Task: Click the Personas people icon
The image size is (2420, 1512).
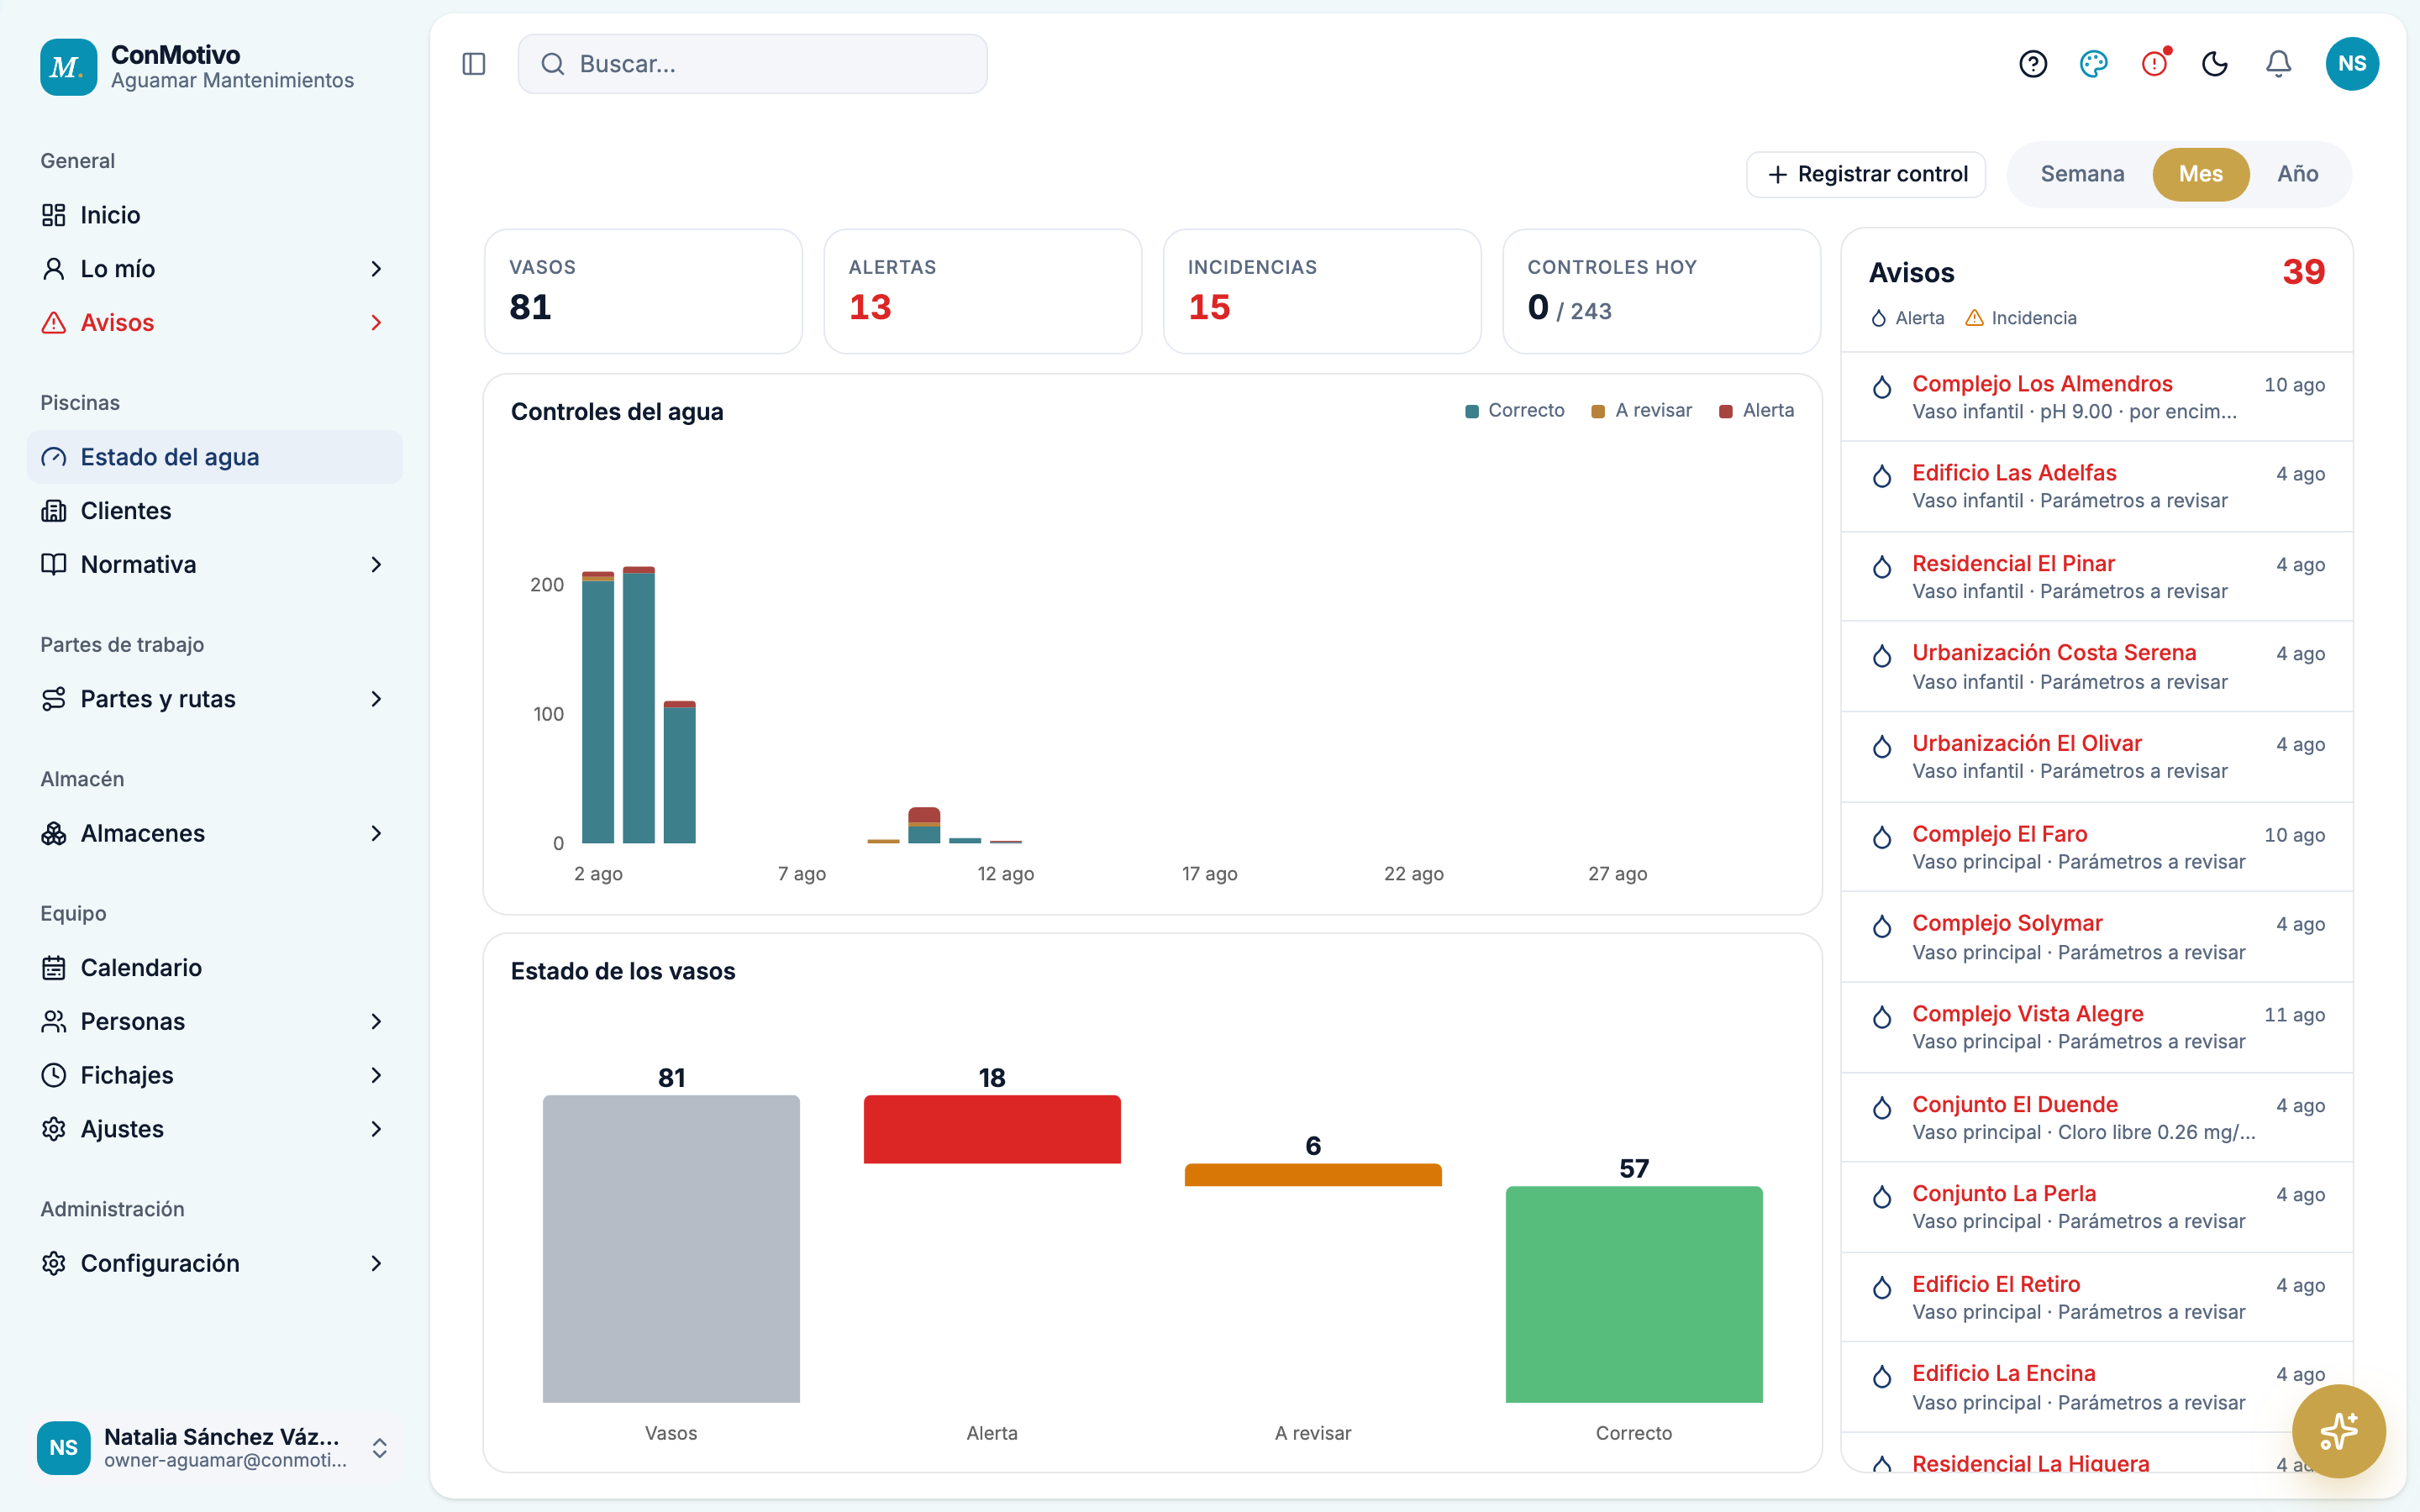Action: [x=54, y=1022]
